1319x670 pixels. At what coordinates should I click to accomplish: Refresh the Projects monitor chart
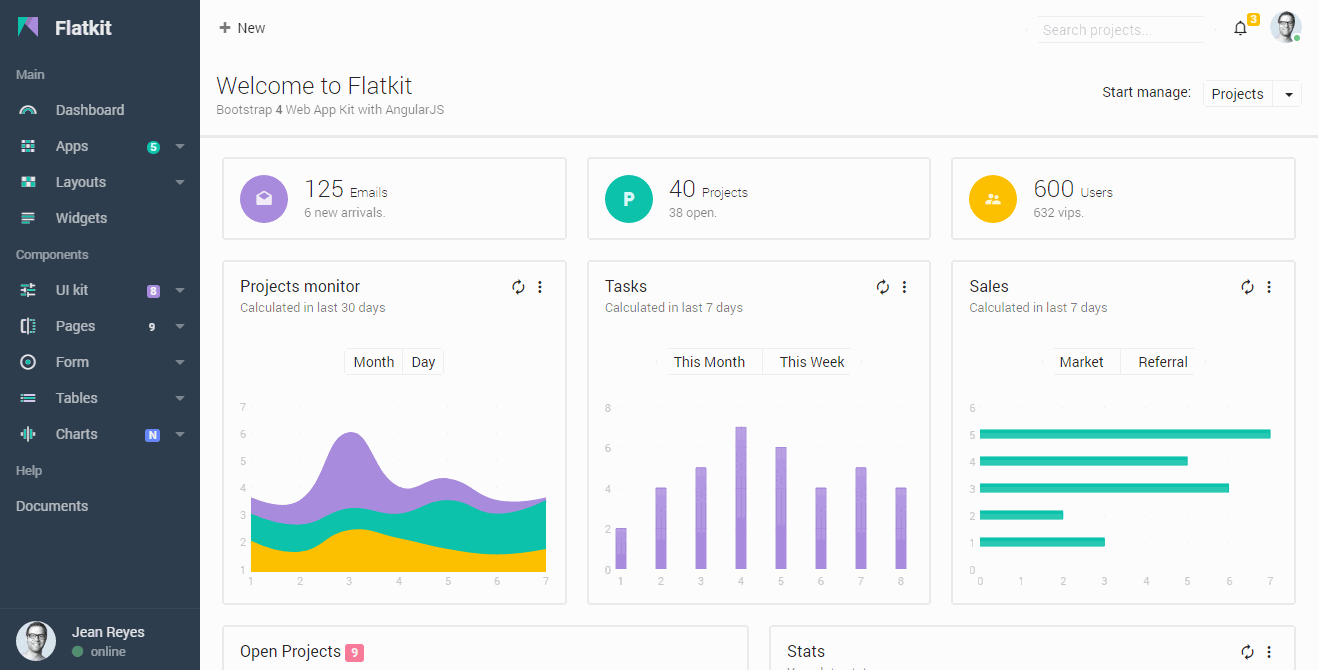coord(518,287)
